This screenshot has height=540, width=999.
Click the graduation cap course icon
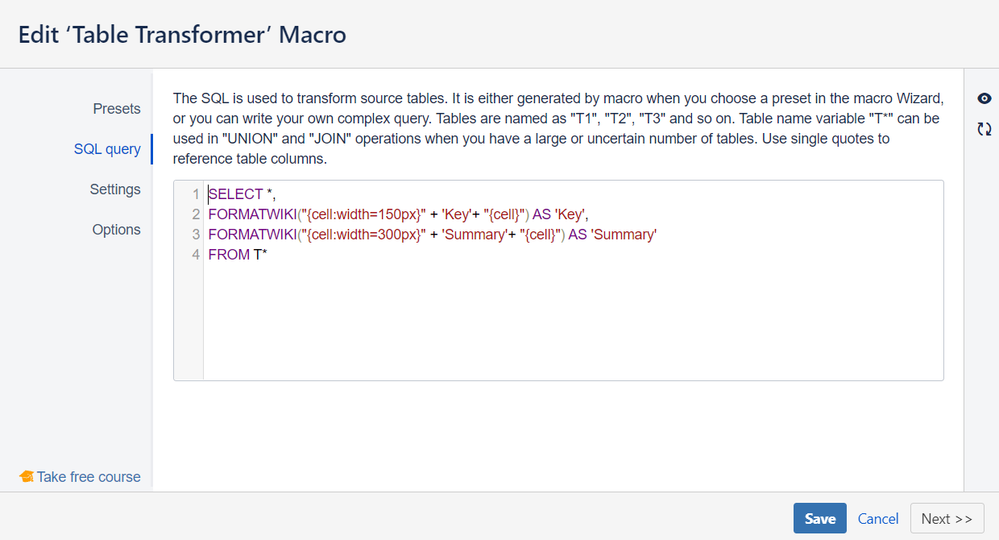pos(27,477)
